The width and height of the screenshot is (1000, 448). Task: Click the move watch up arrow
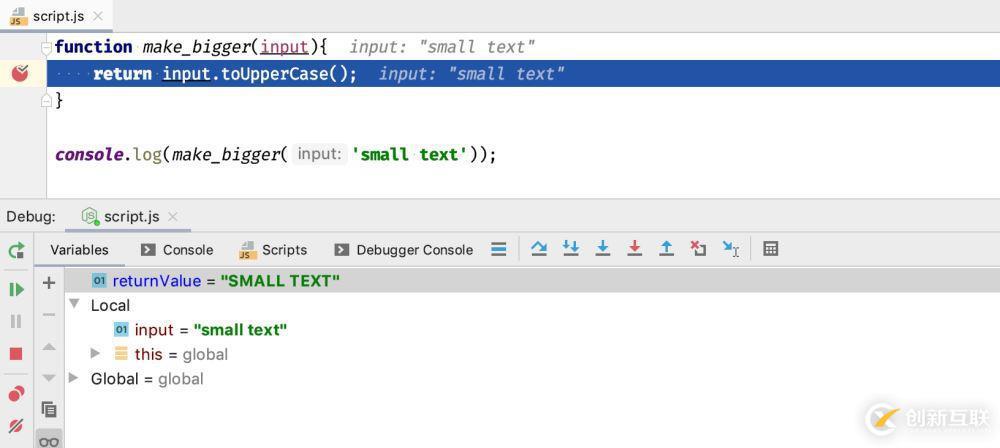click(49, 347)
